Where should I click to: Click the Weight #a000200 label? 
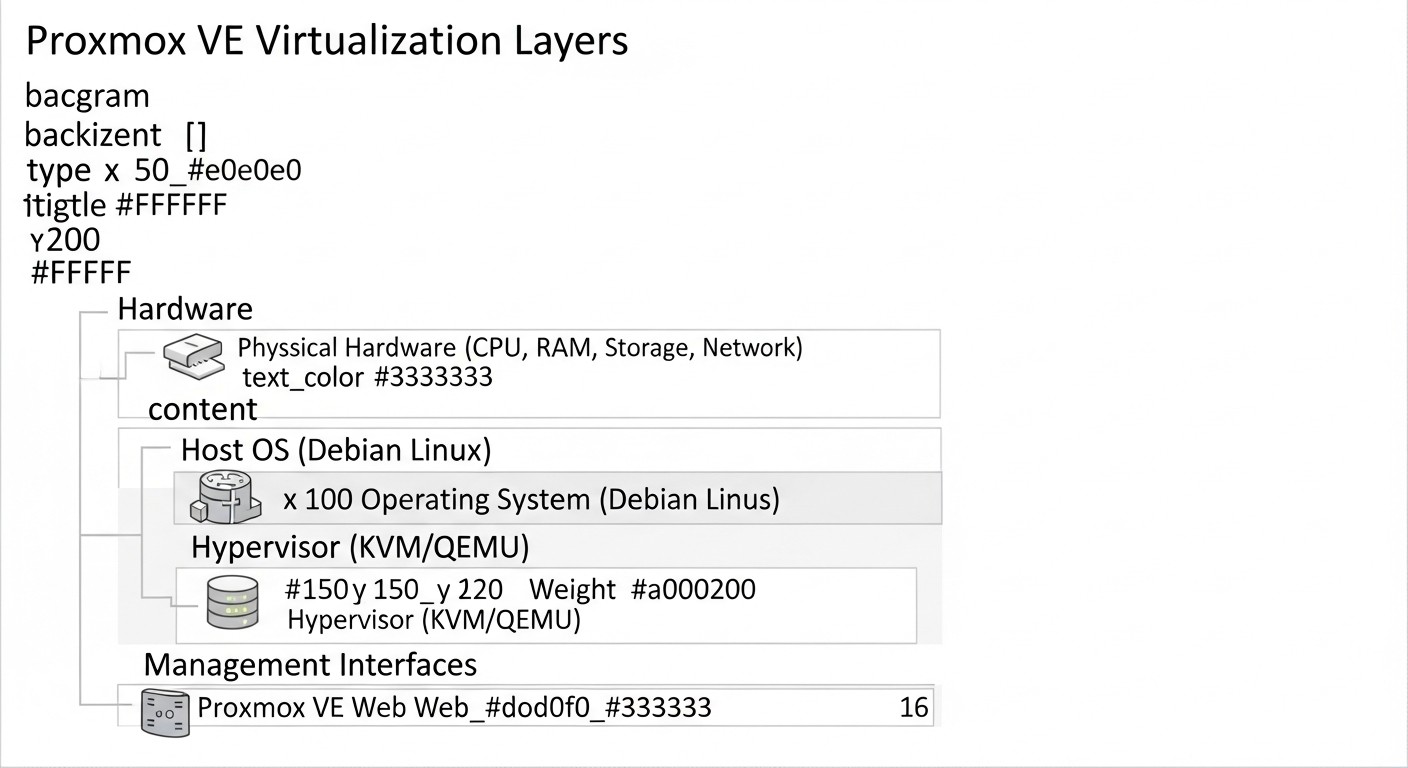(646, 590)
